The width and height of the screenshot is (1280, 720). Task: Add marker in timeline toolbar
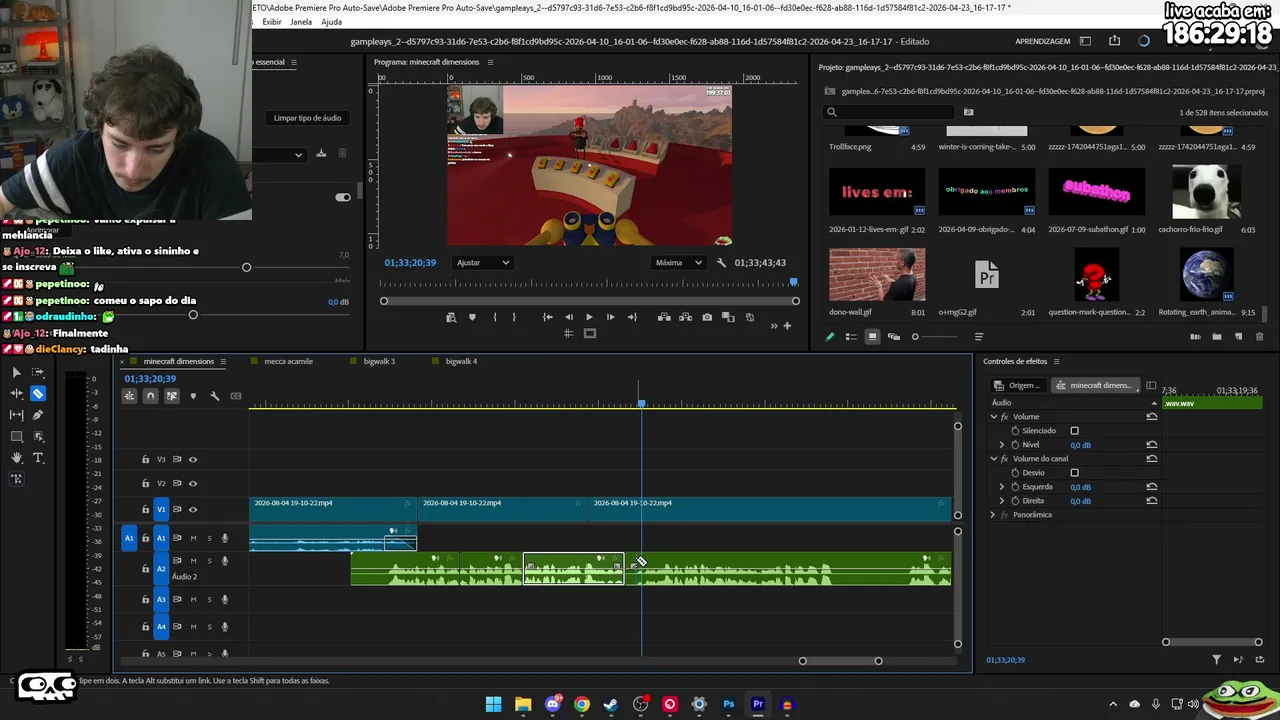click(193, 396)
